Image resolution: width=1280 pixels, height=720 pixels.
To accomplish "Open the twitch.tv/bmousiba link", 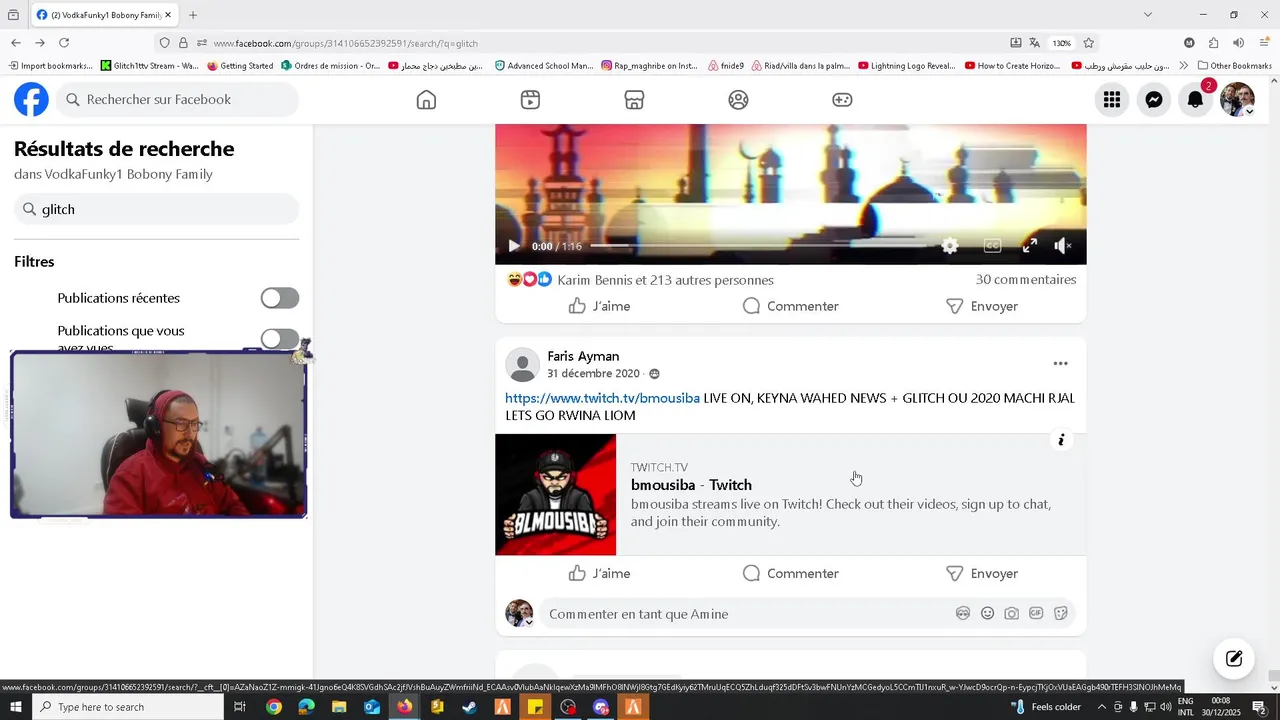I will coord(602,398).
